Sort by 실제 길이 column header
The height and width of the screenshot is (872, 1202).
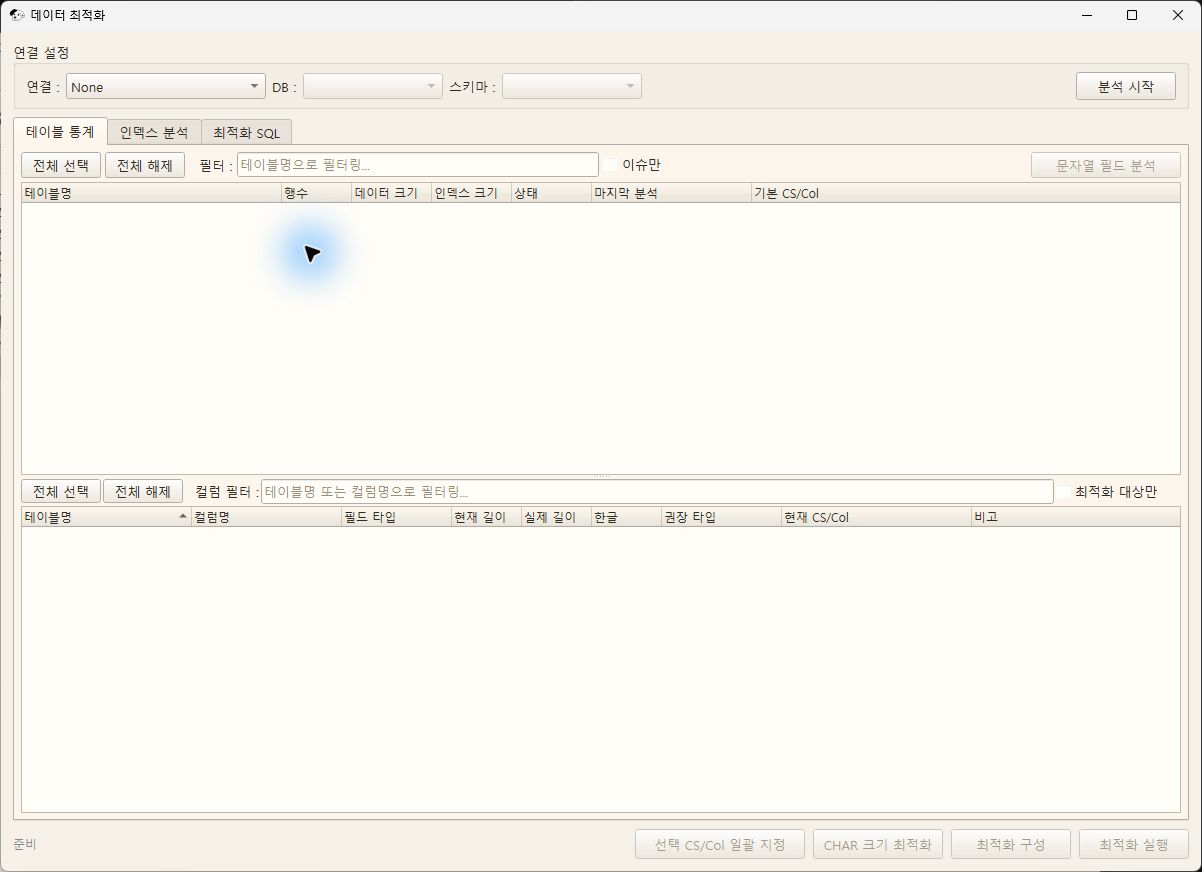(556, 517)
